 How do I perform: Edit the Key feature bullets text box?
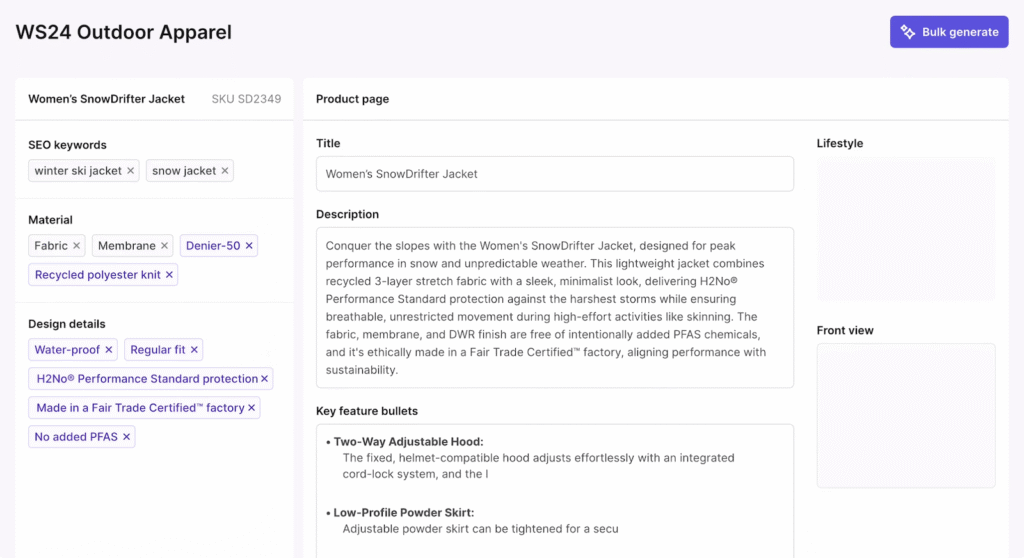tap(554, 490)
